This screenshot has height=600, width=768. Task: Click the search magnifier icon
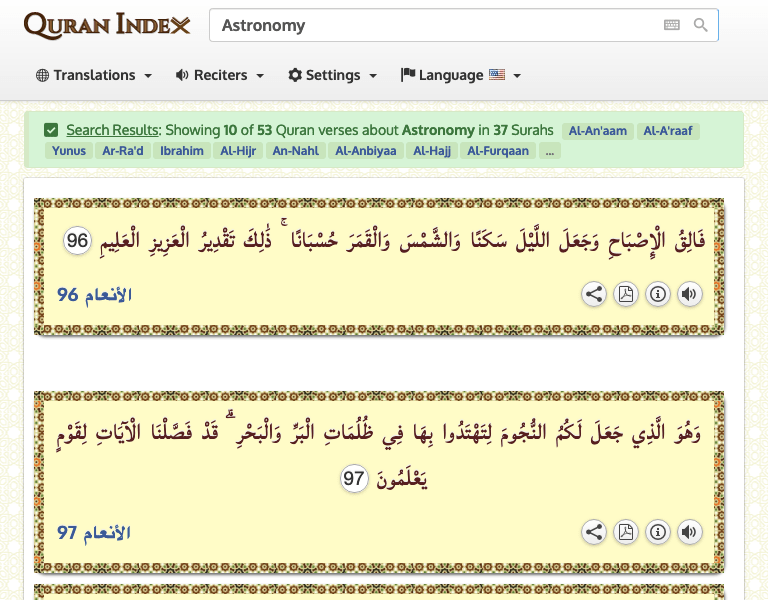[x=701, y=25]
